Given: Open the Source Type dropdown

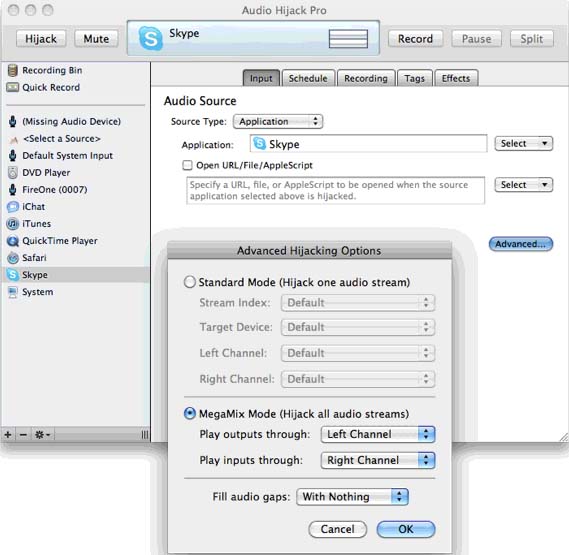Looking at the screenshot, I should coord(278,122).
